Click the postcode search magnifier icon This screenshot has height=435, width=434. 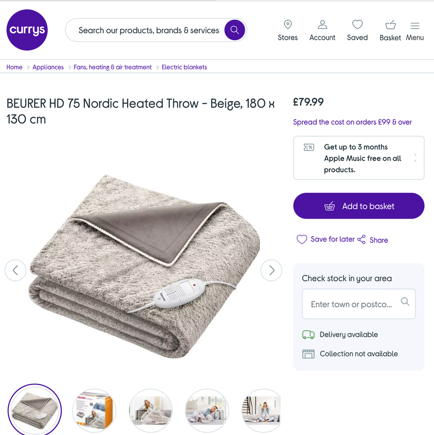click(405, 302)
